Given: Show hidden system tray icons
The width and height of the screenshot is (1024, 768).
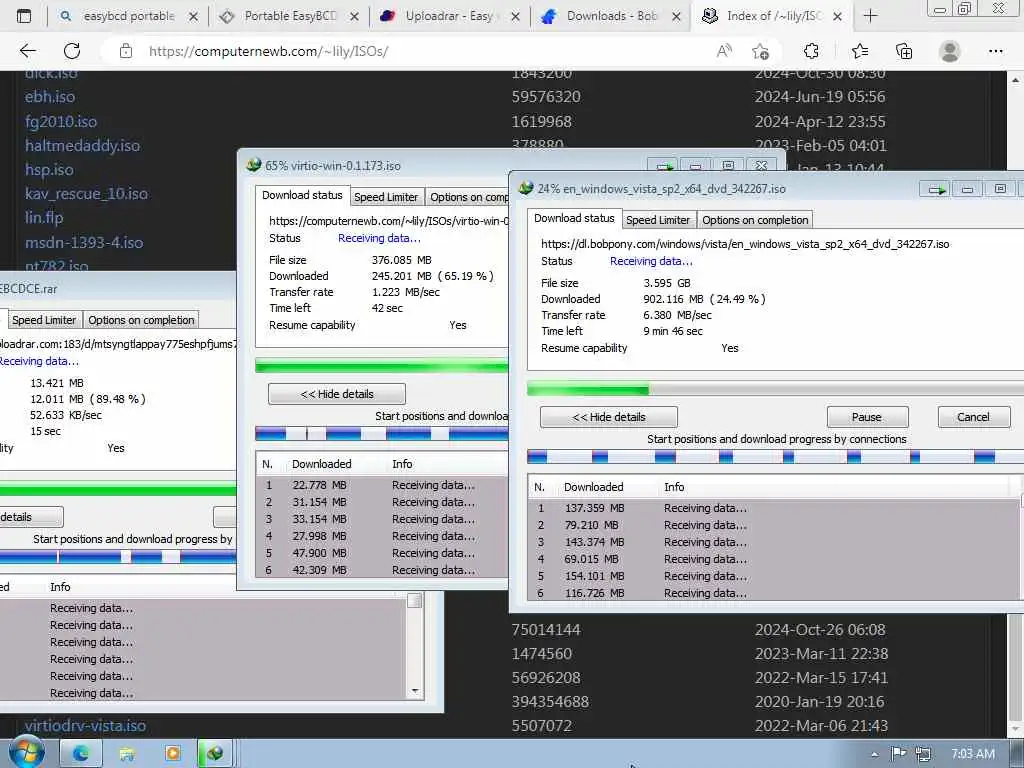Looking at the screenshot, I should [874, 754].
